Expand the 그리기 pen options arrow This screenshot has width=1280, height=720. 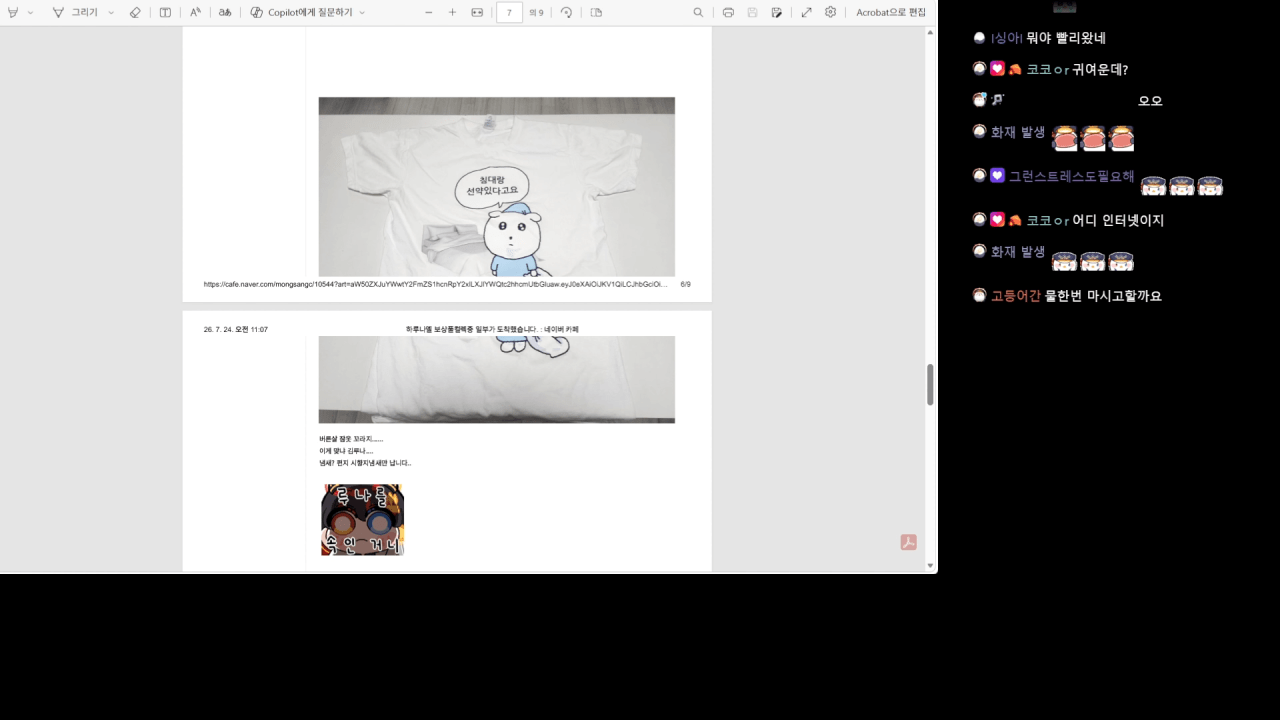point(111,13)
